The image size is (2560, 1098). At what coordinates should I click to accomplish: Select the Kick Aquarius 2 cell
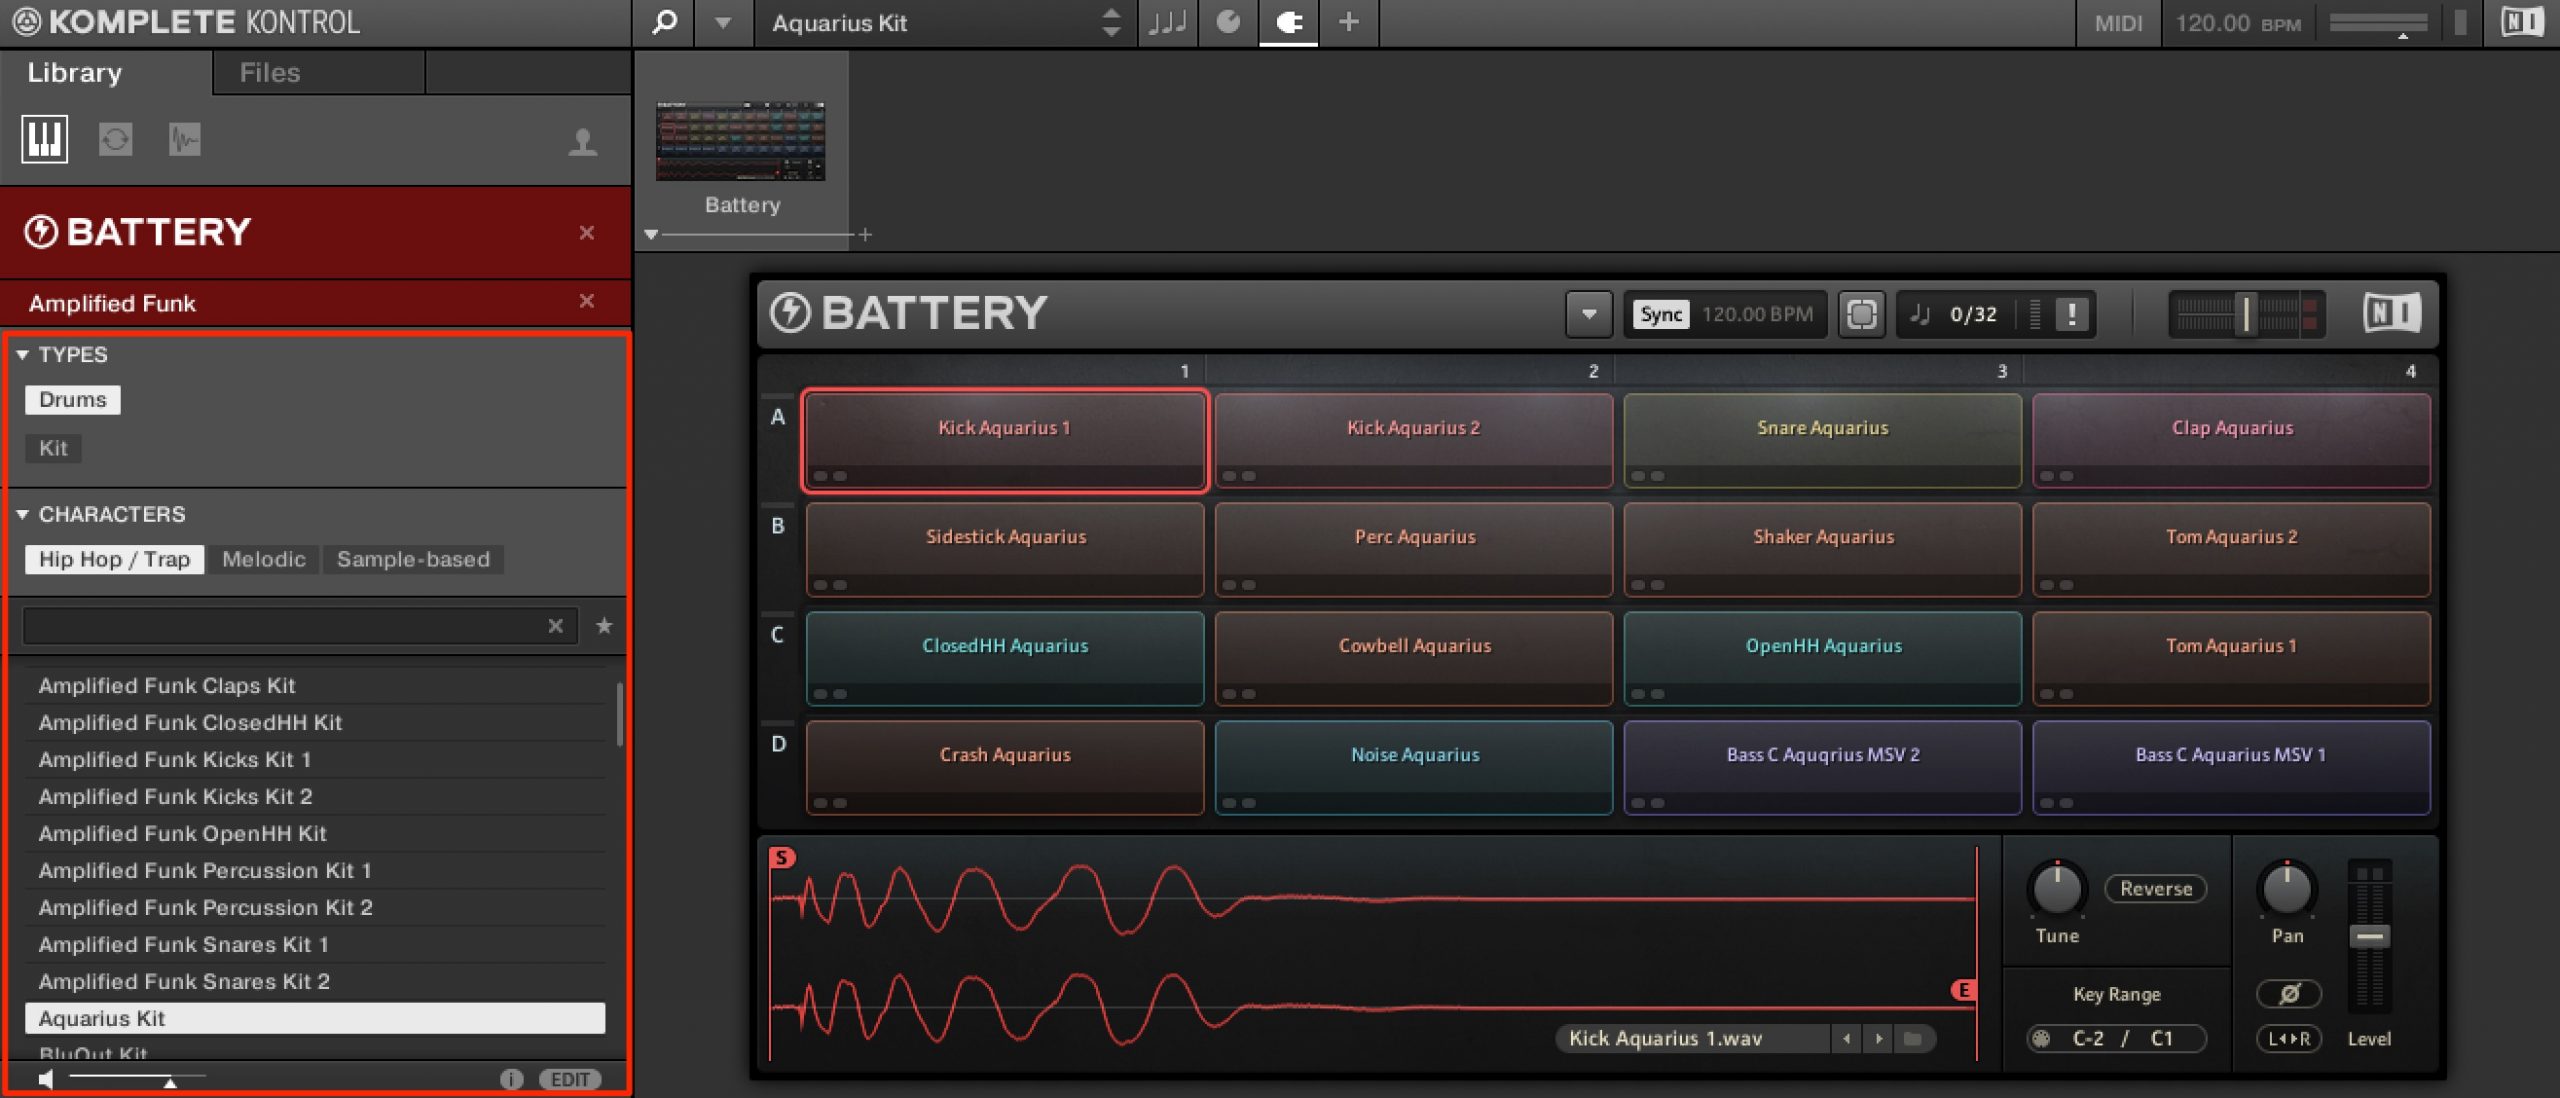1413,440
